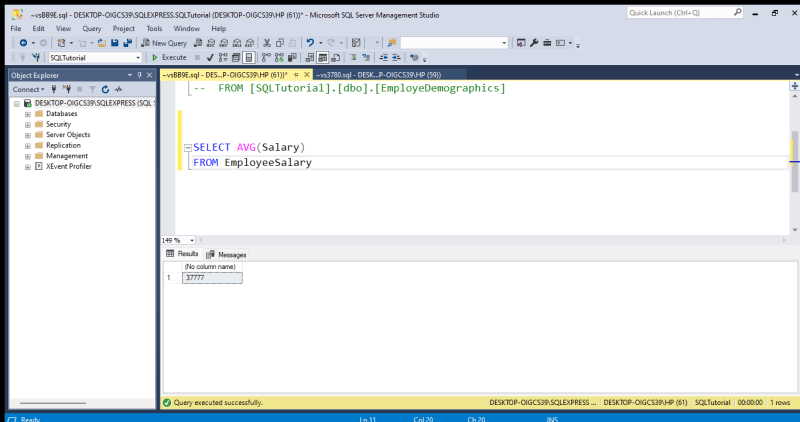Expand the Databases folder node
This screenshot has width=800, height=422.
coord(28,114)
